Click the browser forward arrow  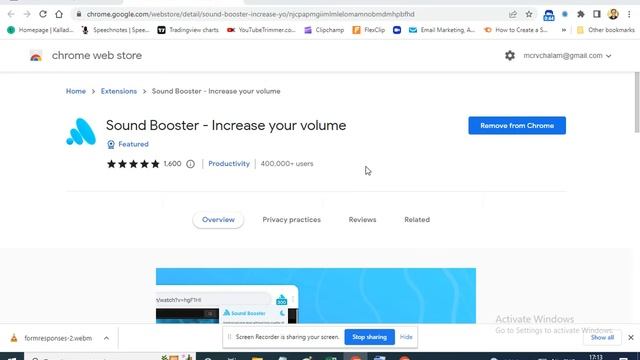27,14
